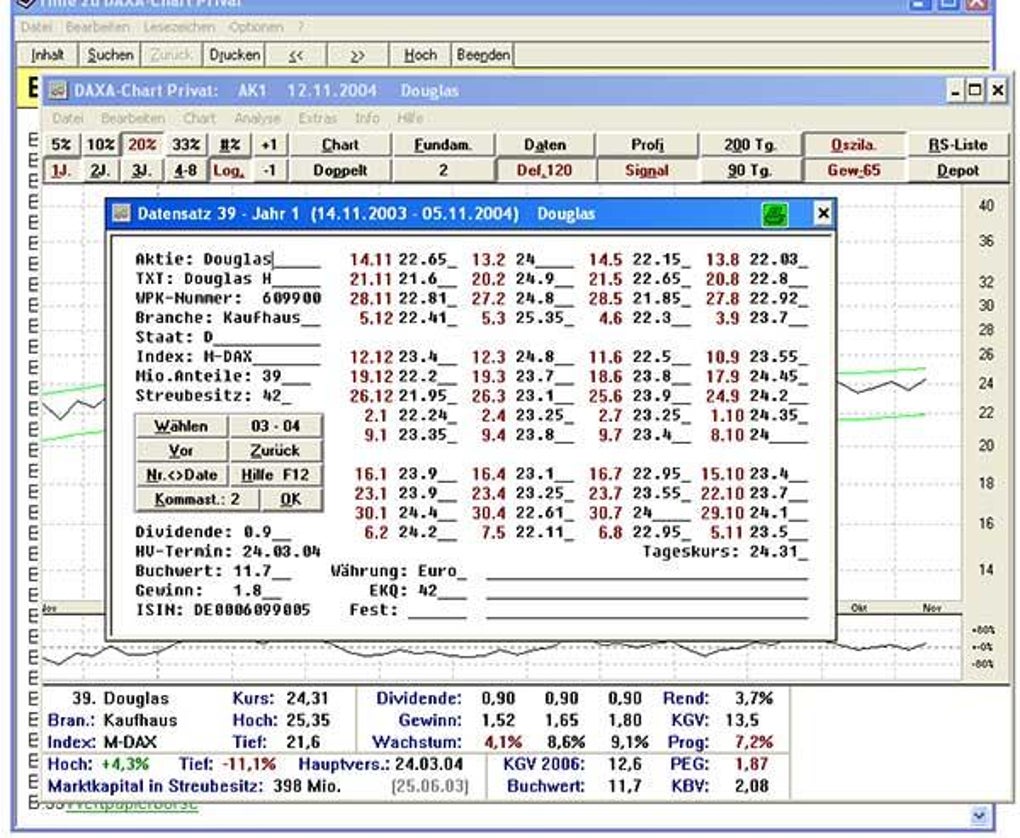Click the Datensatz dialog title bar icon
Image resolution: width=1020 pixels, height=838 pixels.
121,213
